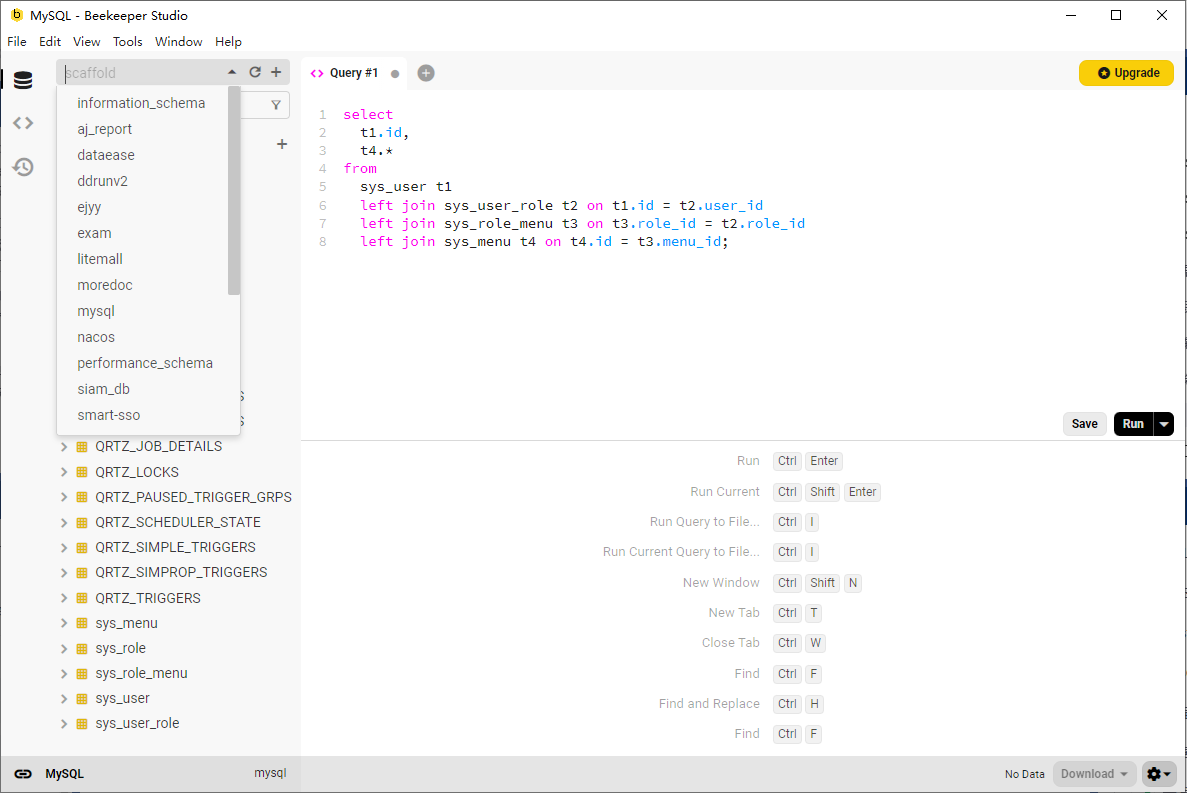Click the plus icon beside the entity filter
The width and height of the screenshot is (1187, 793).
pos(282,144)
